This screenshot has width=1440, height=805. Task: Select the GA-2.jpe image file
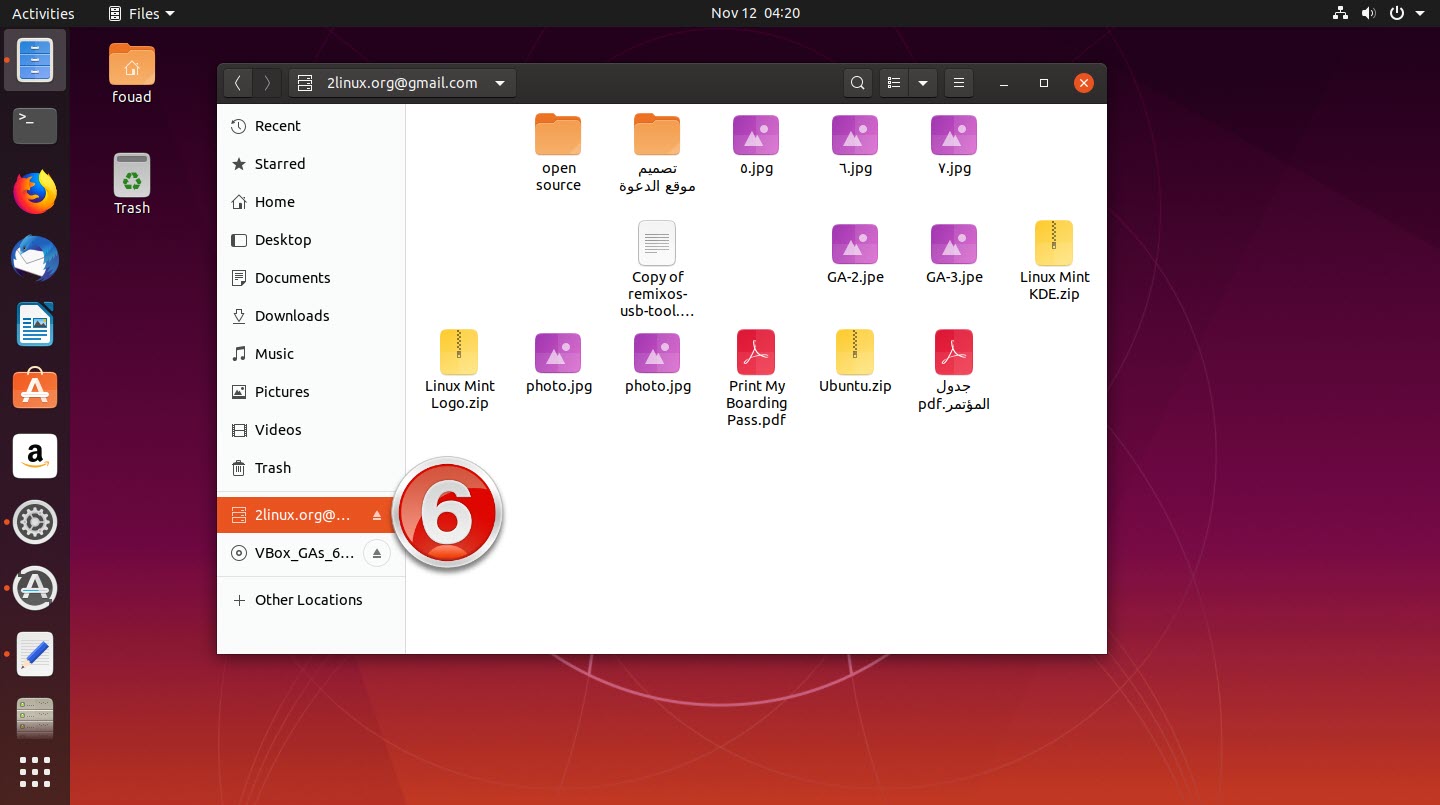[855, 254]
